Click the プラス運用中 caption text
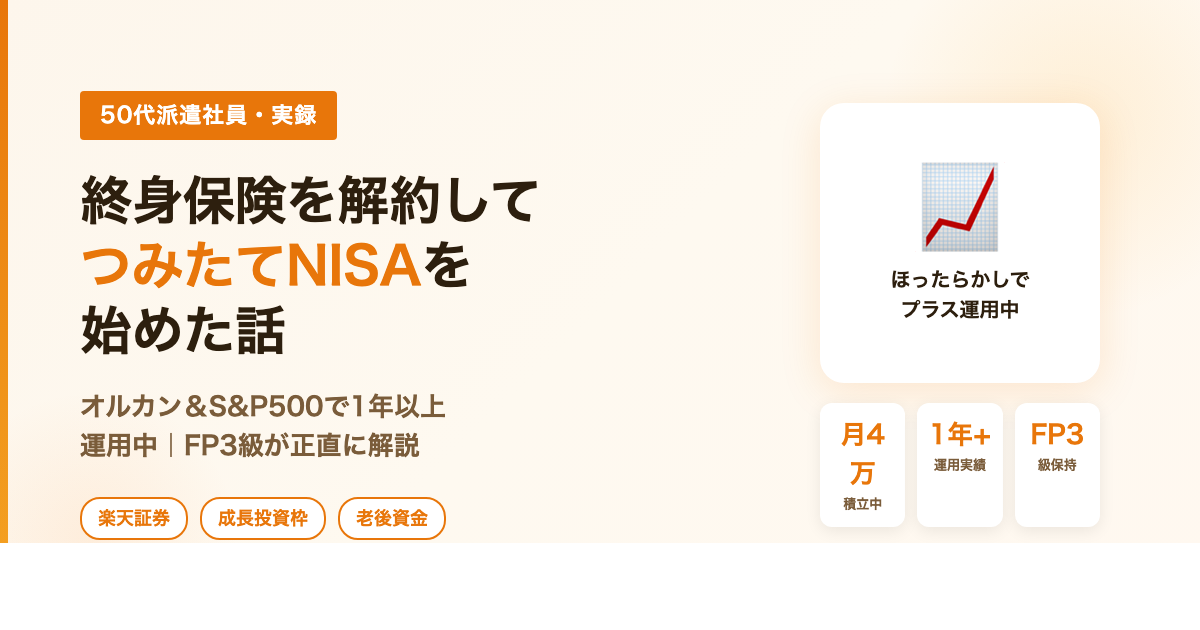The image size is (1200, 630). point(960,309)
